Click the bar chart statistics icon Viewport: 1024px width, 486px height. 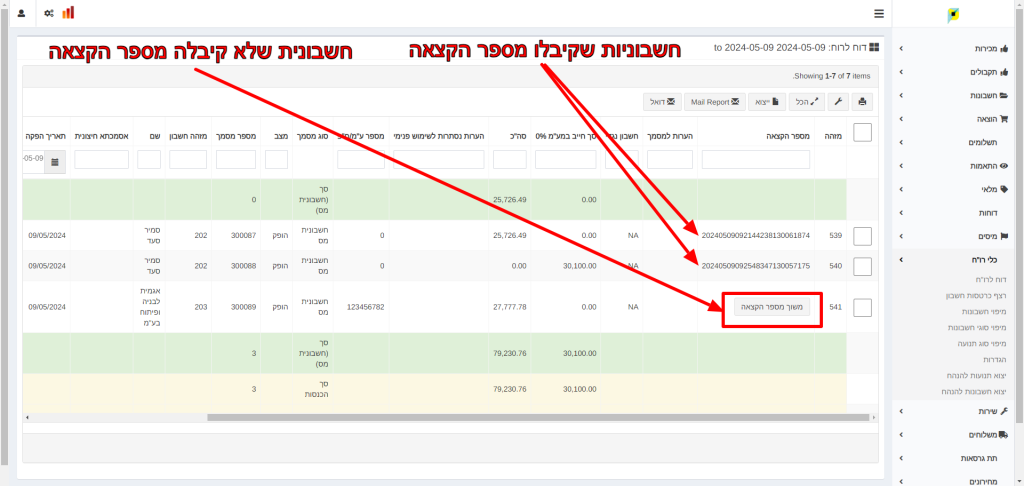tap(68, 13)
